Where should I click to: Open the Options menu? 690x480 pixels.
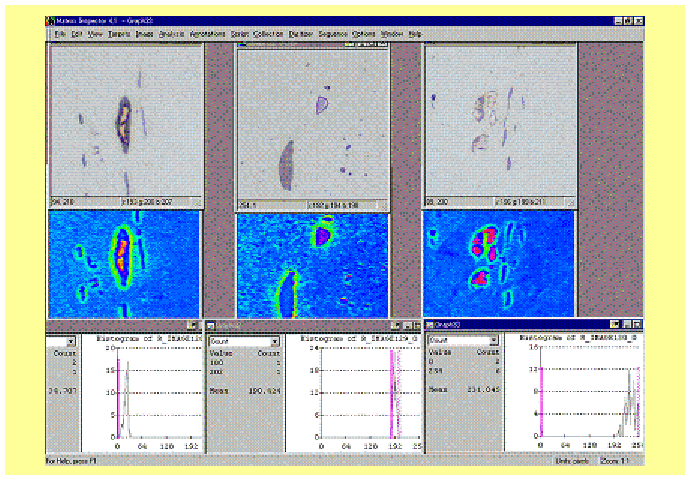364,34
